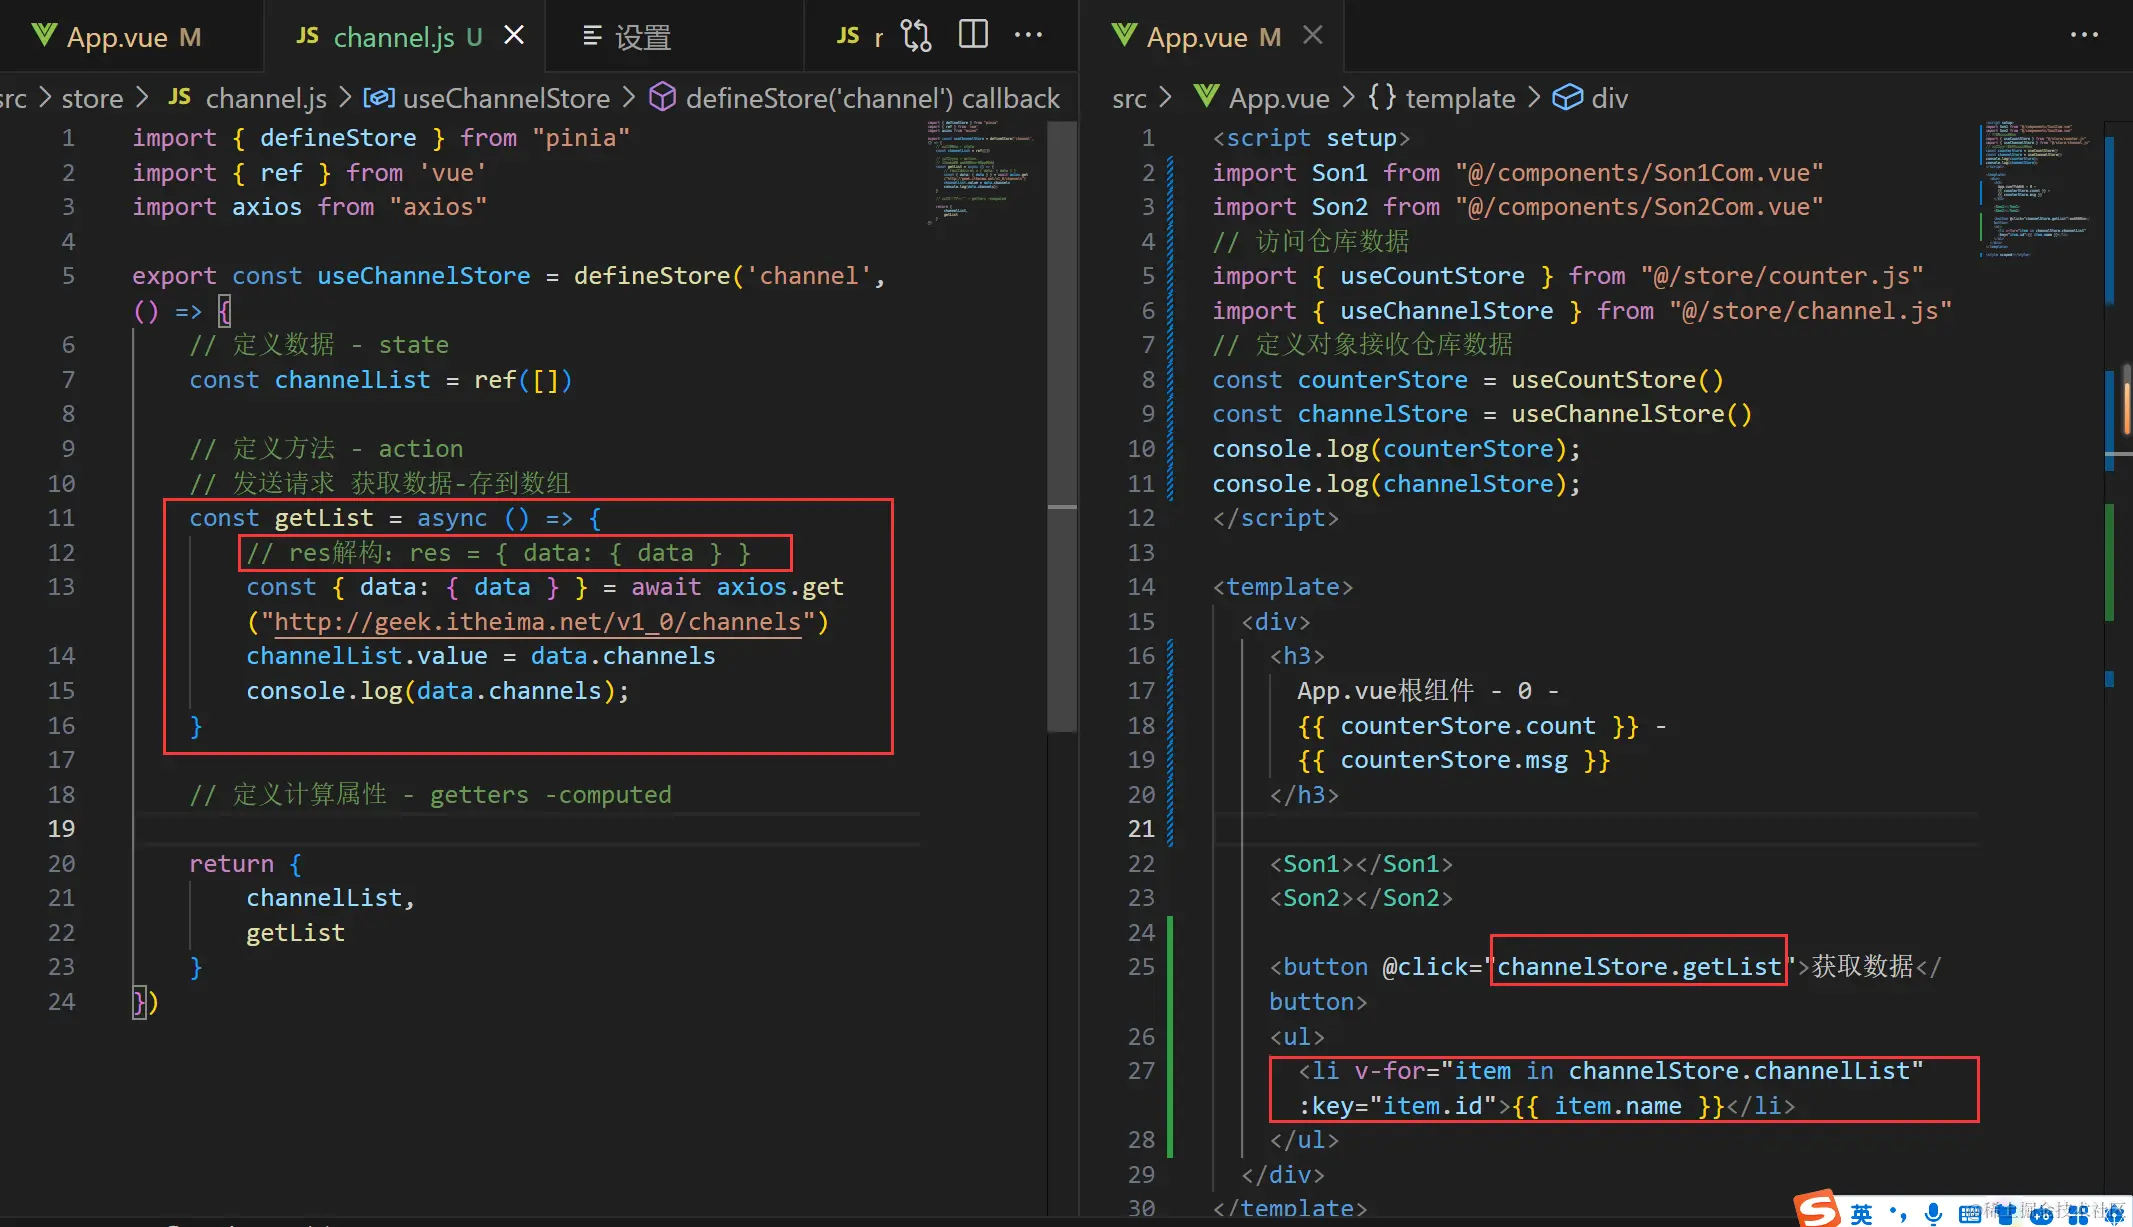
Task: Open the left editor src breadcrumb
Action: [x=13, y=98]
